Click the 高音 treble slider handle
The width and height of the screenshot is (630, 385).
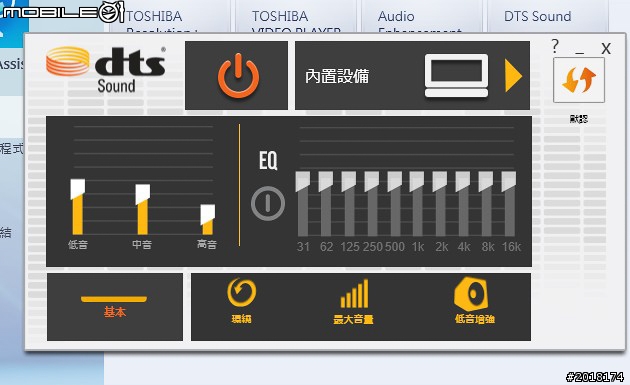208,215
